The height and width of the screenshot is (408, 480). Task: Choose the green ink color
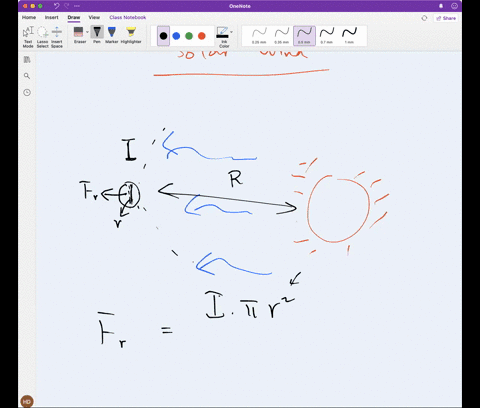point(189,36)
